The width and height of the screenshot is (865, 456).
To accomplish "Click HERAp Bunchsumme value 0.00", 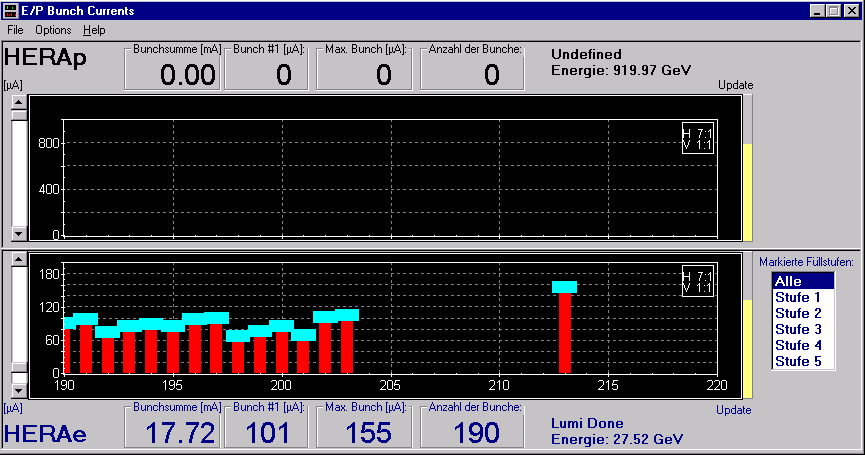I will [x=188, y=74].
